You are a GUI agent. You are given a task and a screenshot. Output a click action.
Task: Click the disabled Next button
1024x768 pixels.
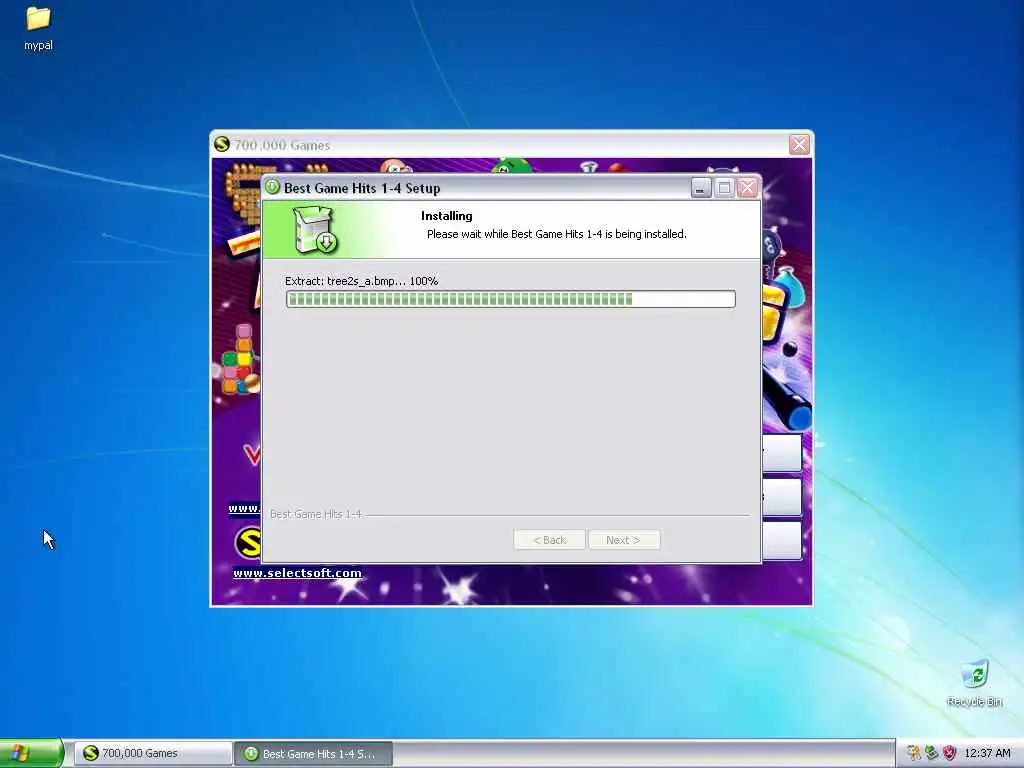(x=624, y=540)
